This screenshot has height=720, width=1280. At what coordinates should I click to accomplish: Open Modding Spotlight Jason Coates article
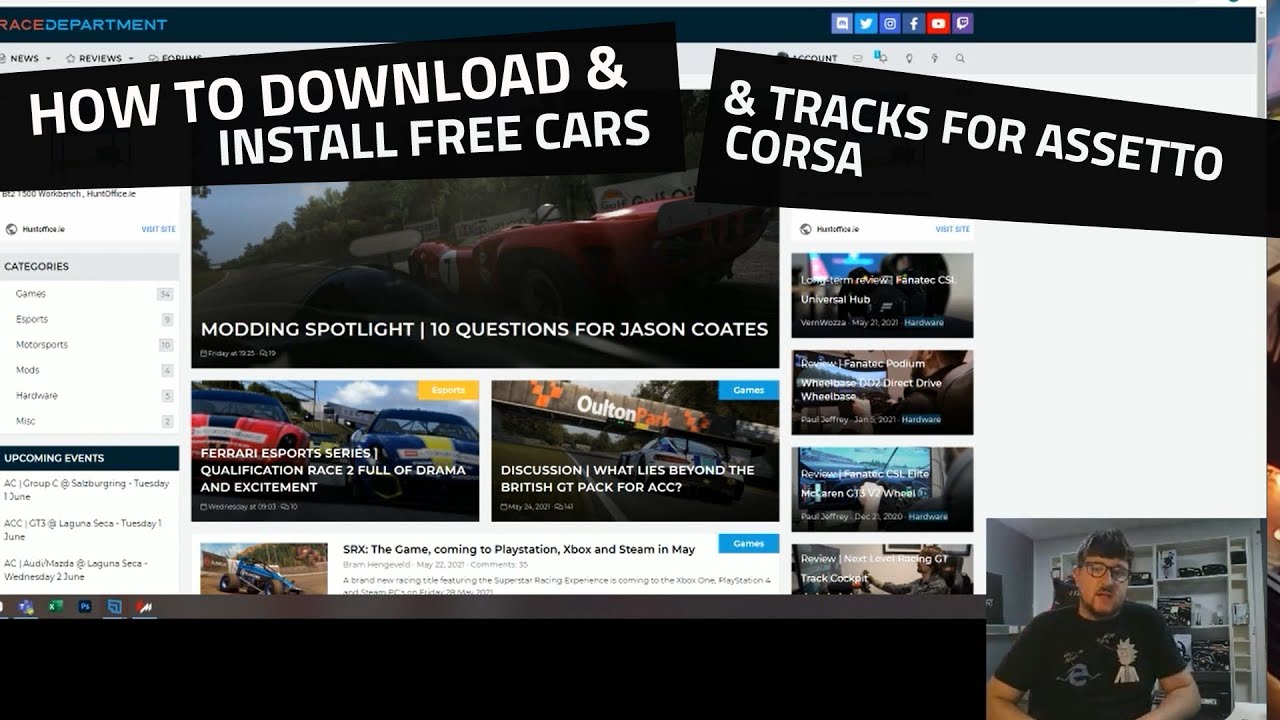point(484,329)
